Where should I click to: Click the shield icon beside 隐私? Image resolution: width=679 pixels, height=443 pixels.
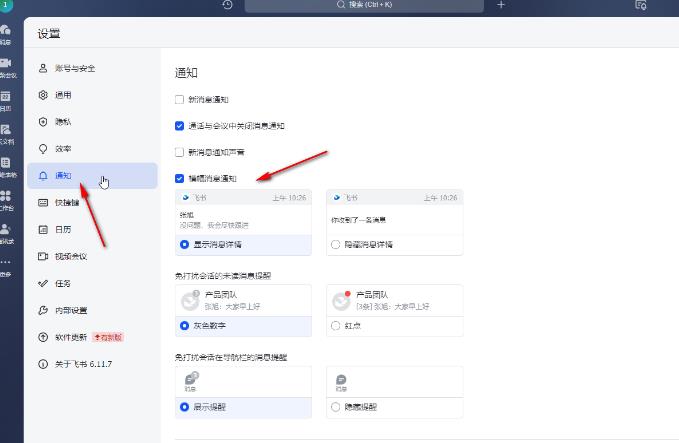click(x=43, y=122)
